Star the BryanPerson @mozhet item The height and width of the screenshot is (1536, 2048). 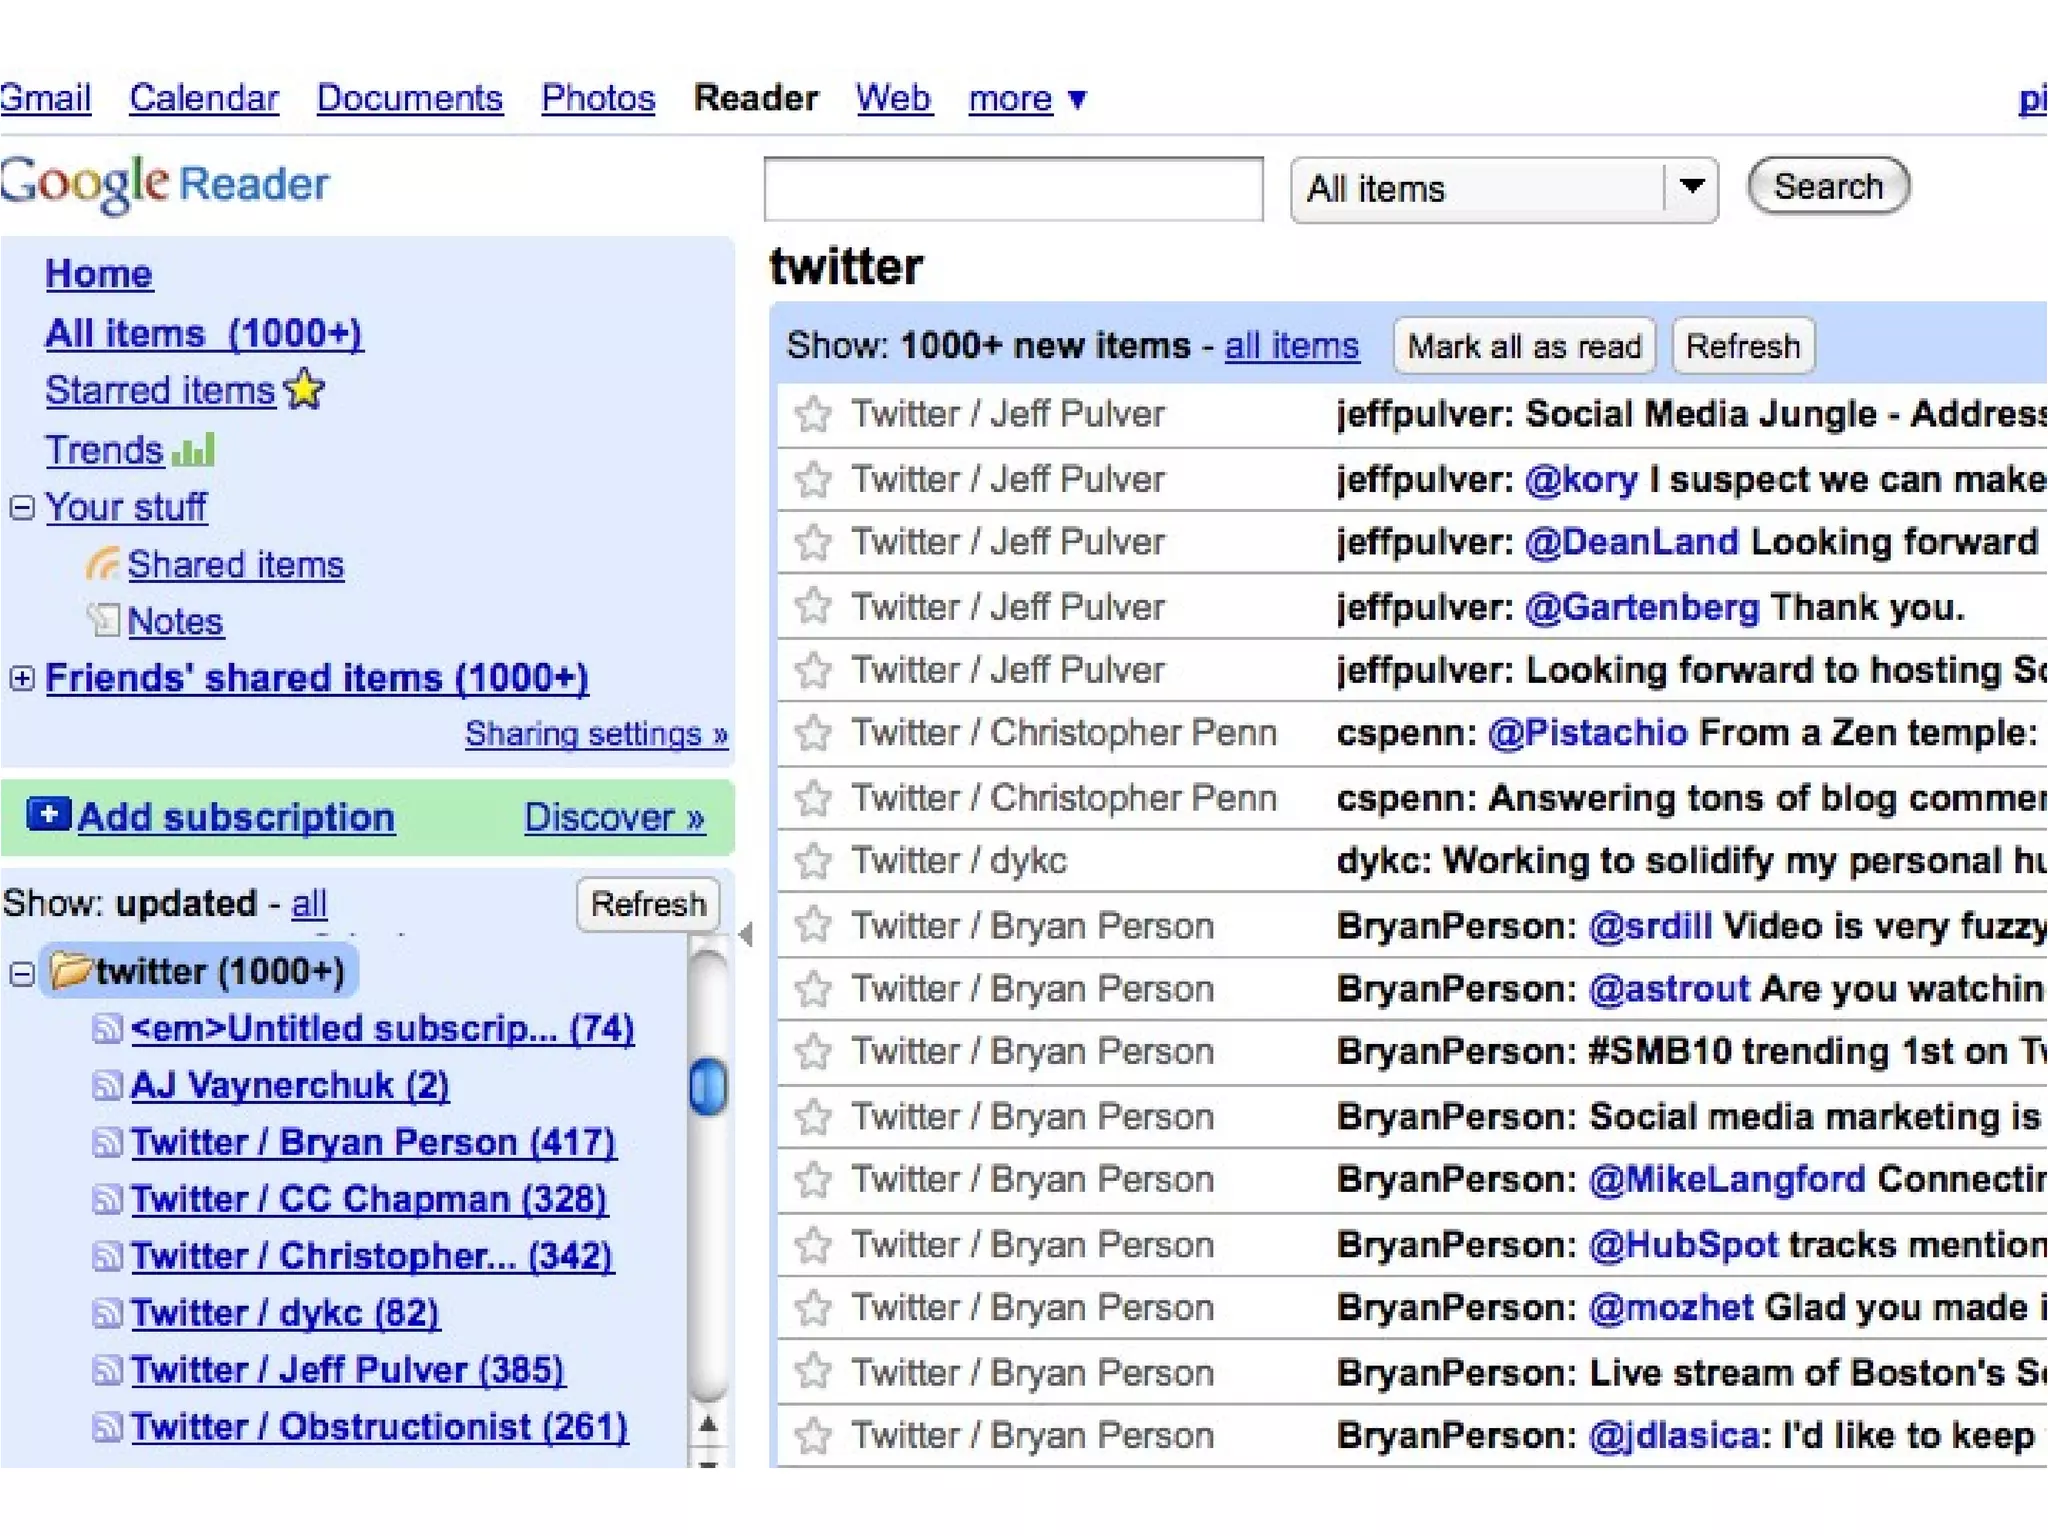click(813, 1307)
